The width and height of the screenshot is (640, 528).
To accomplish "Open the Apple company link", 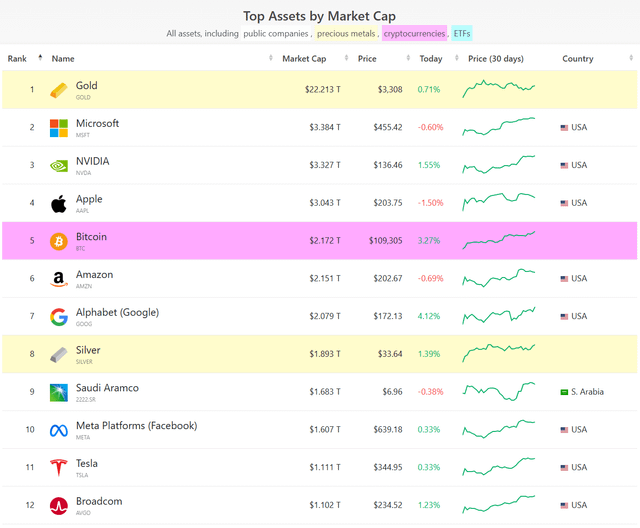I will click(x=89, y=199).
